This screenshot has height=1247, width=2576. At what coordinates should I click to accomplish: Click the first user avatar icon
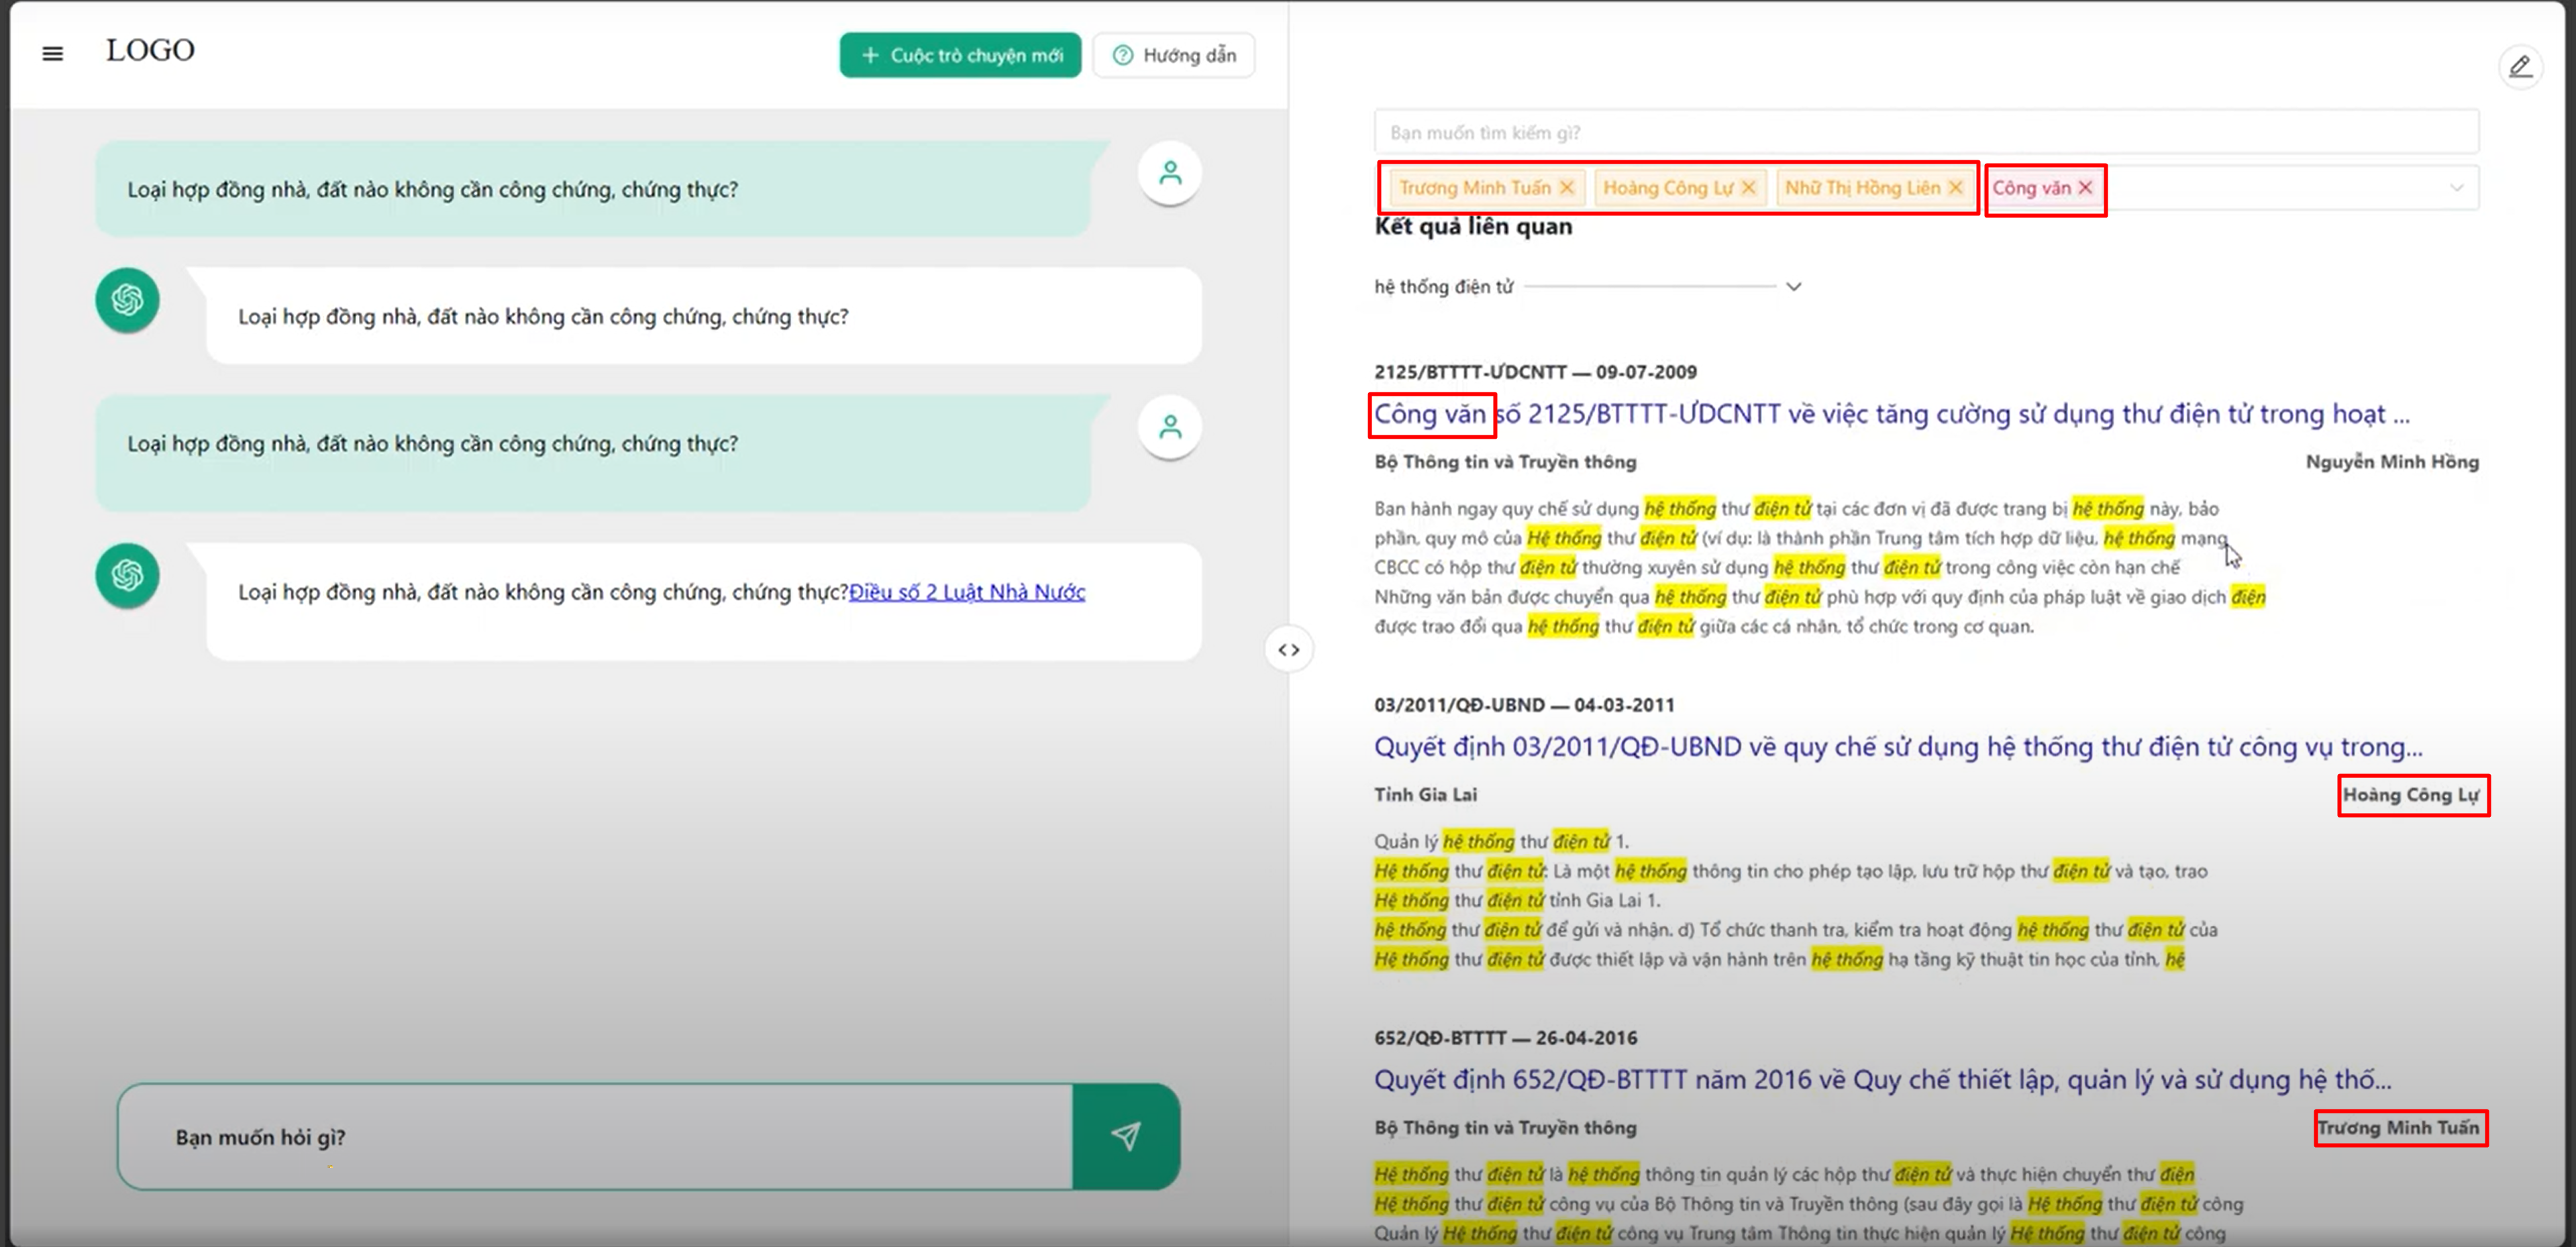point(1169,173)
